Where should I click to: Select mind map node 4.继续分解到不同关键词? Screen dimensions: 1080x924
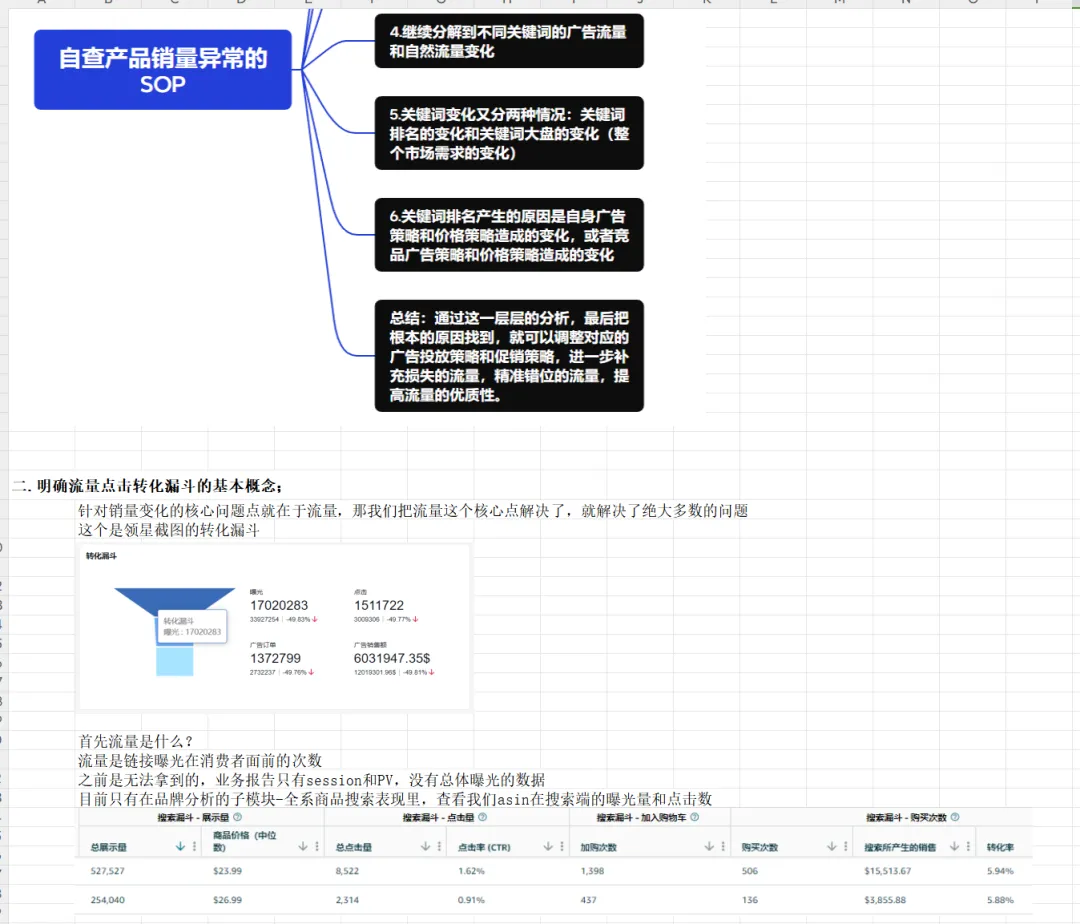click(x=509, y=41)
